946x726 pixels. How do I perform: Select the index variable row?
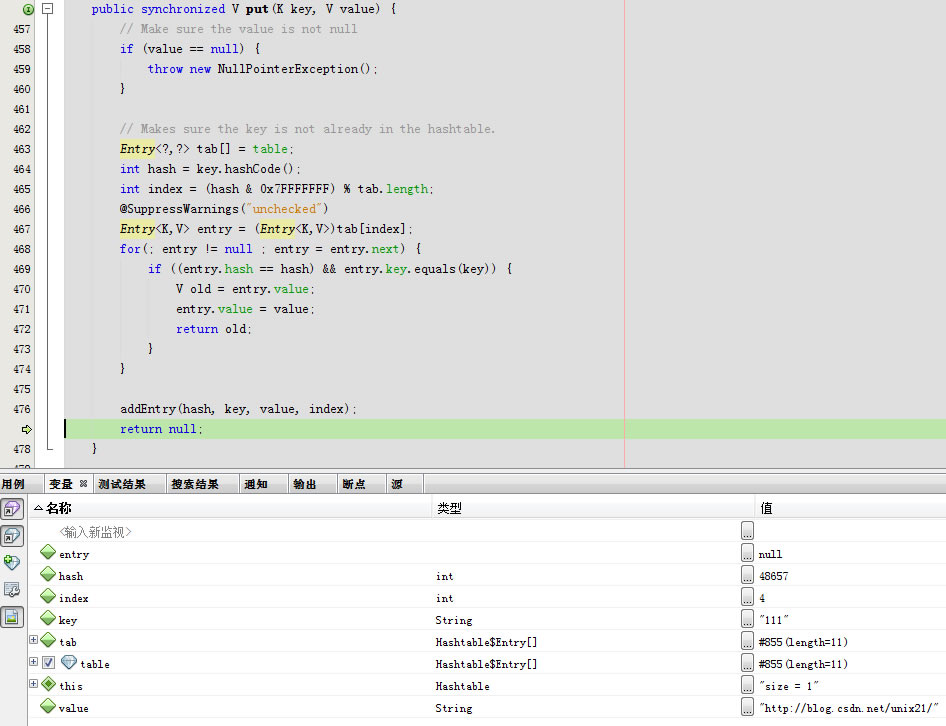pos(487,598)
